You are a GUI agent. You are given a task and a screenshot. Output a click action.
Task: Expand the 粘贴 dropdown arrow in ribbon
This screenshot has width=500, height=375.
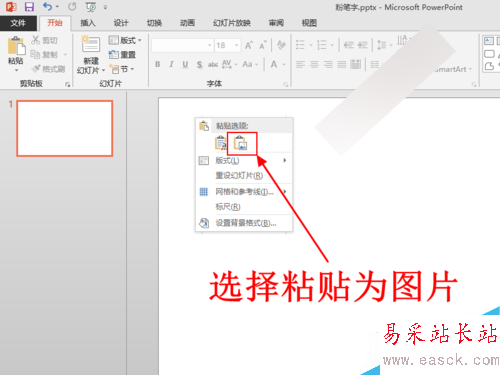click(16, 70)
